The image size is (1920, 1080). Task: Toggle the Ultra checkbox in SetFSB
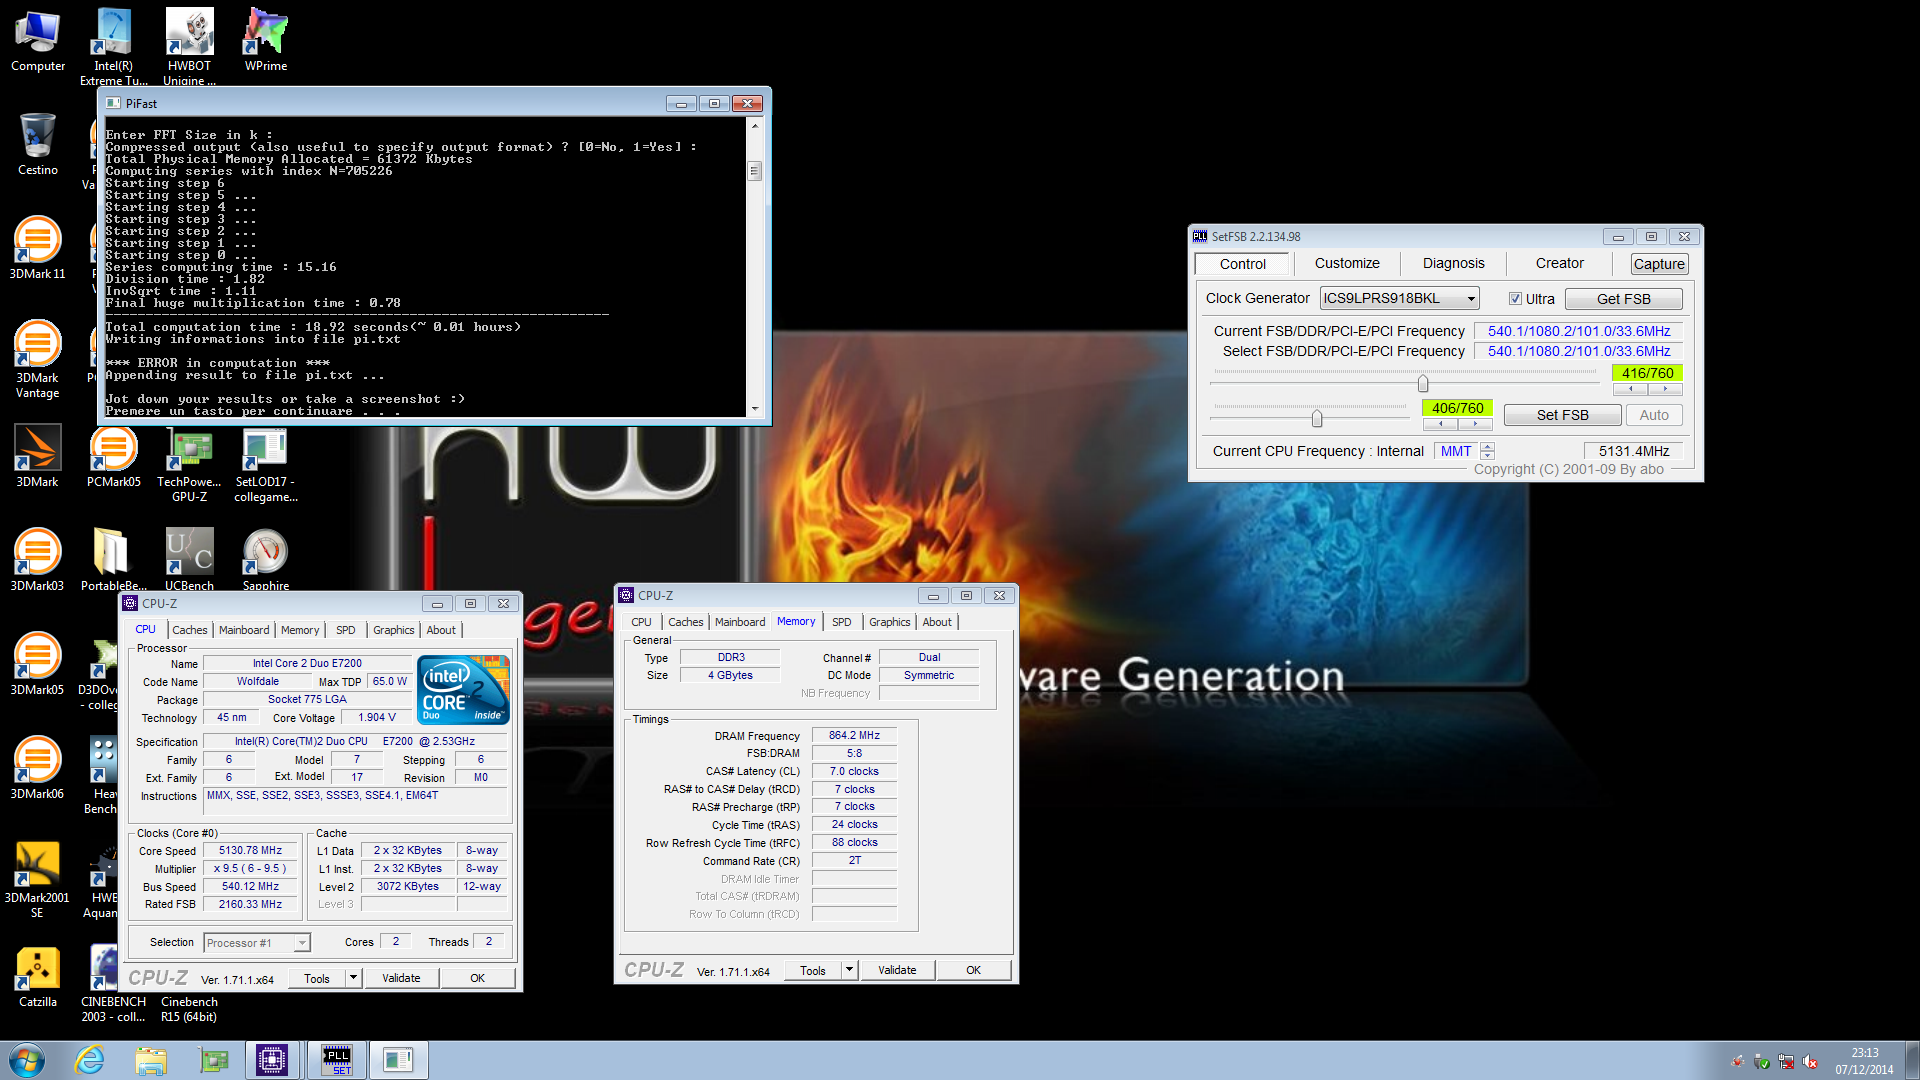(1516, 299)
